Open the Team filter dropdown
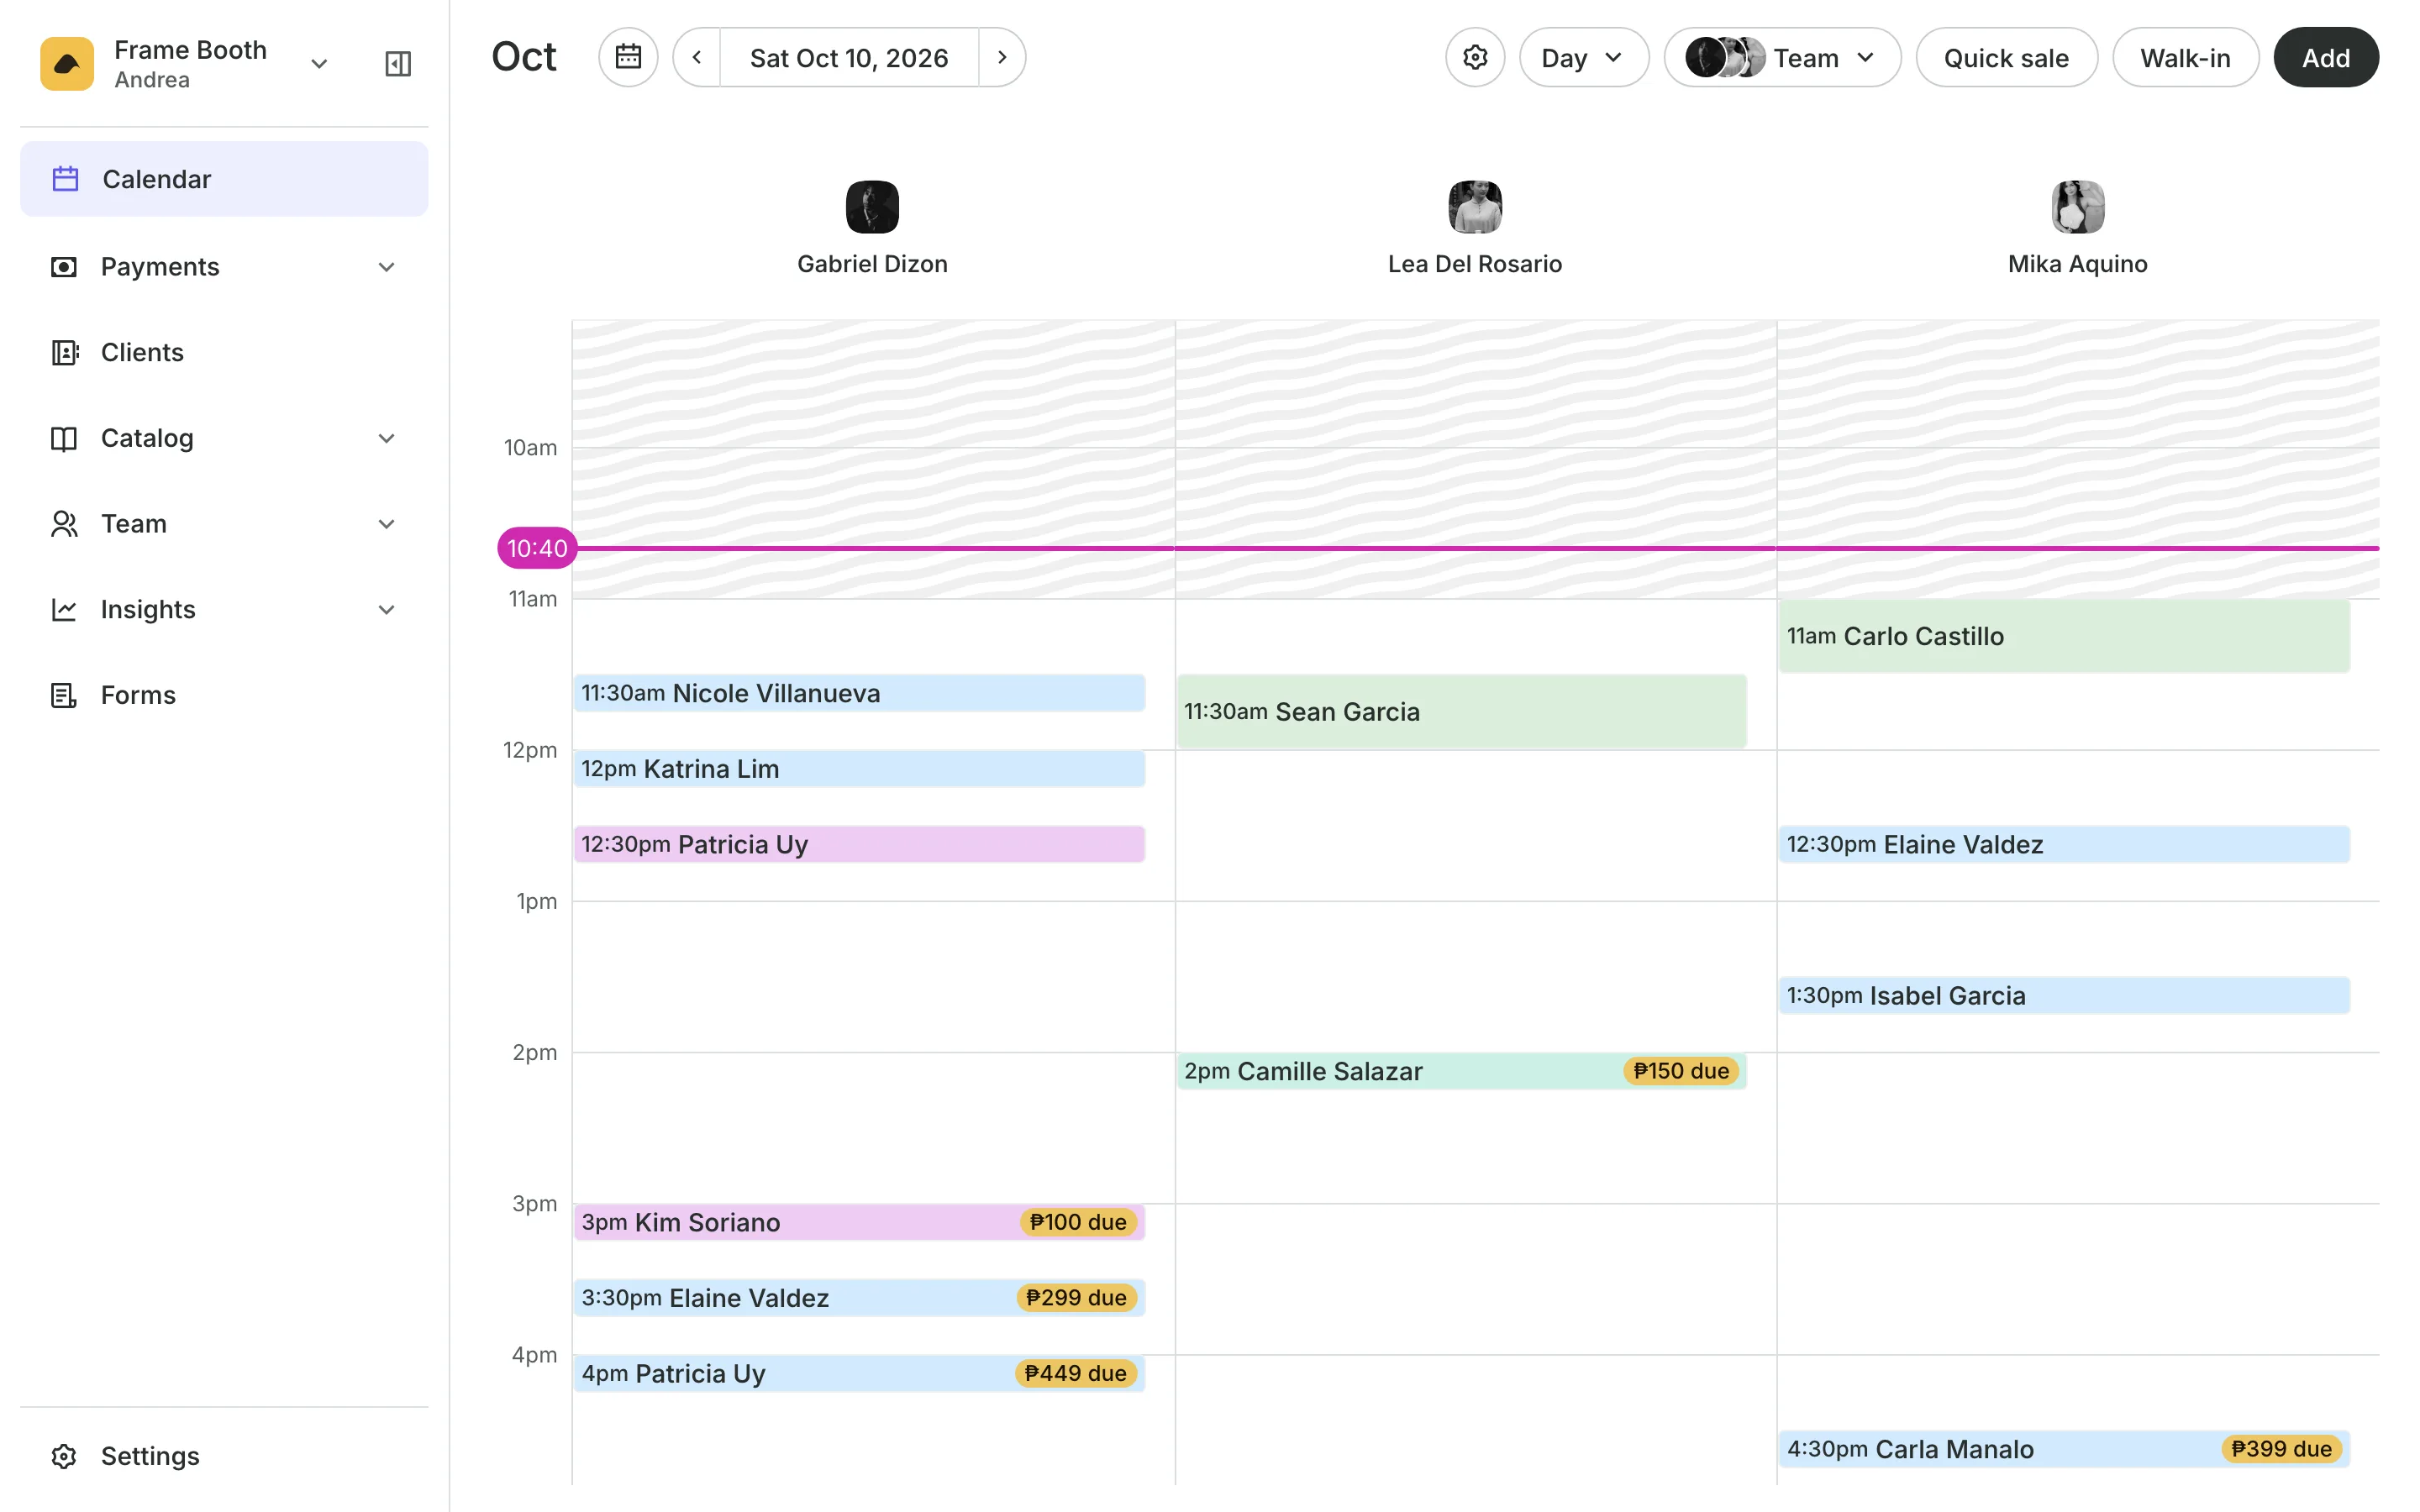The width and height of the screenshot is (2420, 1512). pos(1782,57)
